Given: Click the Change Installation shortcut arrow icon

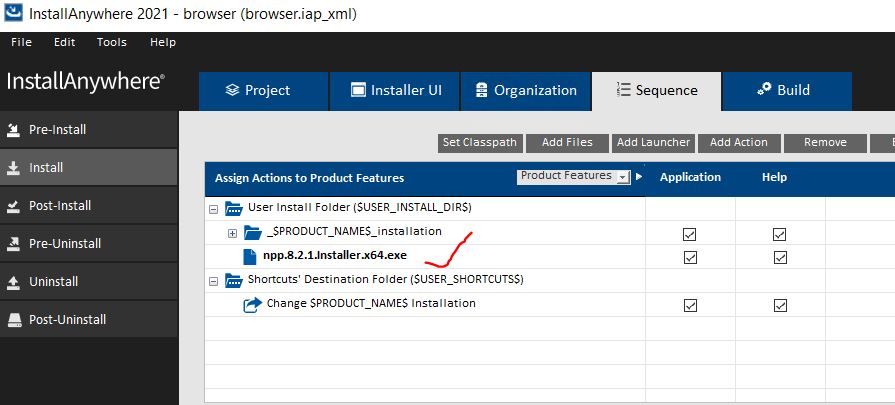Looking at the screenshot, I should [252, 305].
